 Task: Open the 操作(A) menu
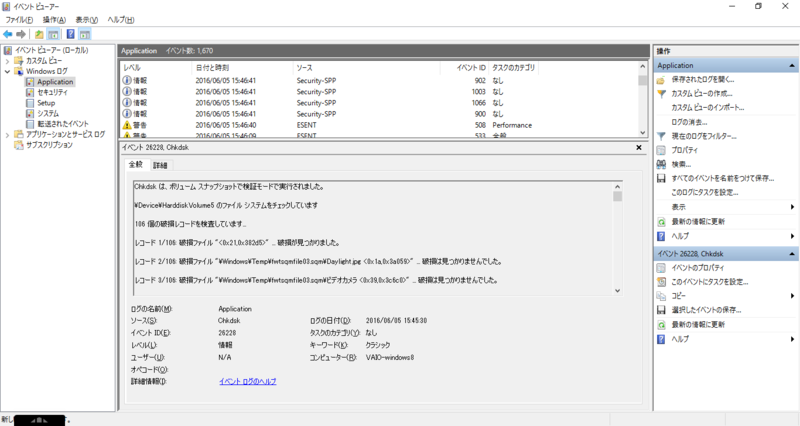pyautogui.click(x=54, y=20)
